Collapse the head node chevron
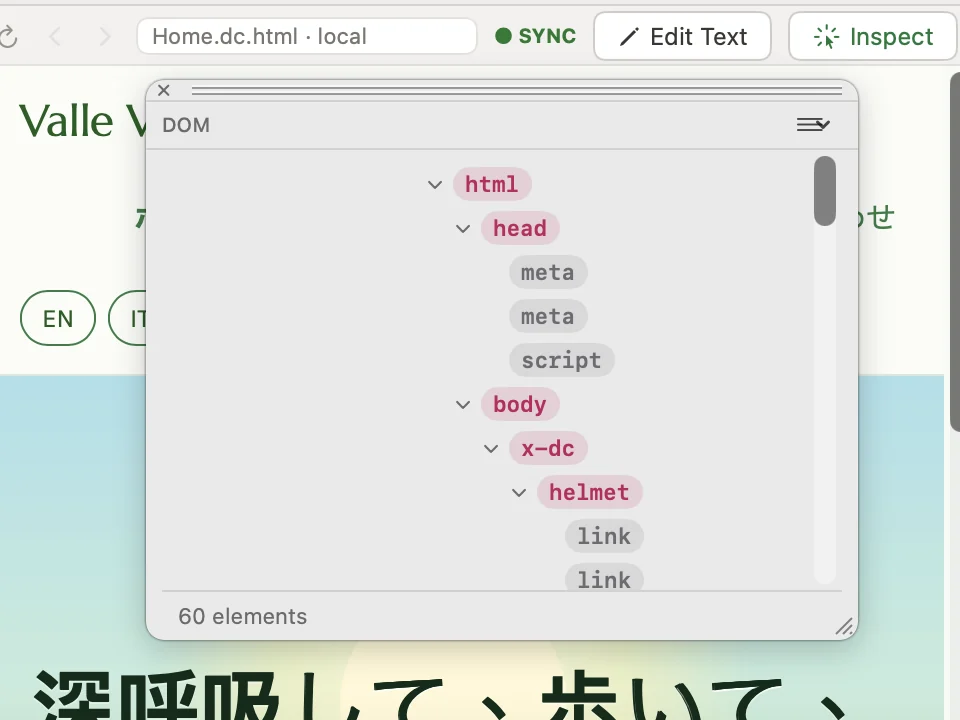The image size is (960, 720). pyautogui.click(x=463, y=228)
